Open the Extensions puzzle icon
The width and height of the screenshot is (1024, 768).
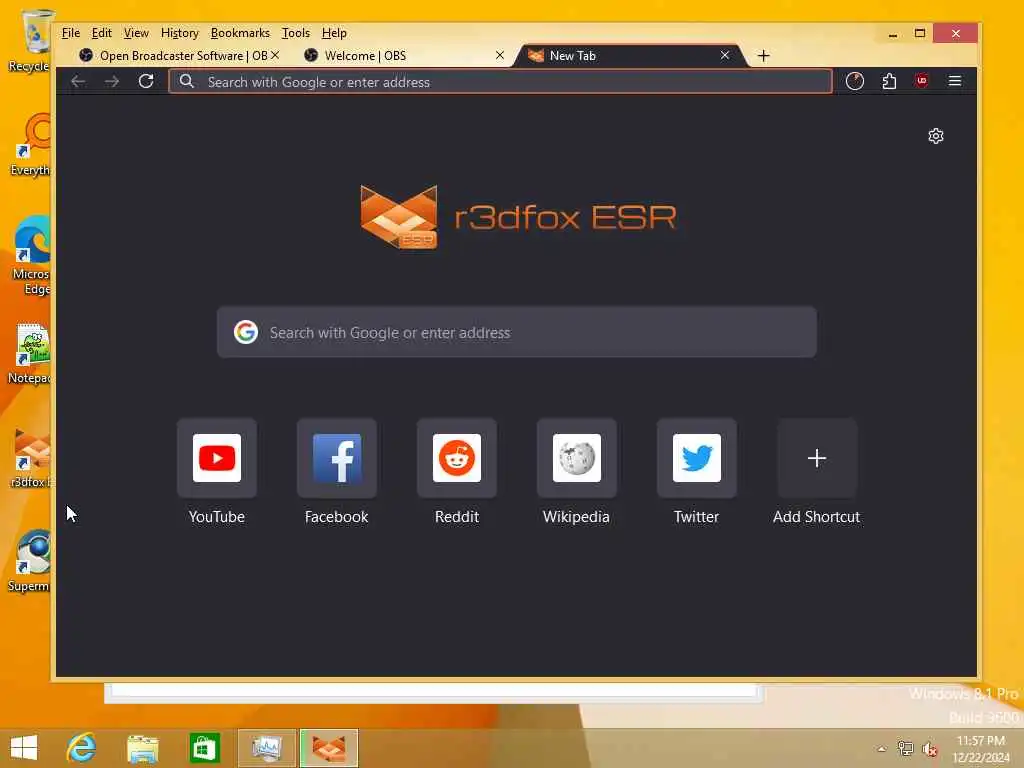click(889, 81)
